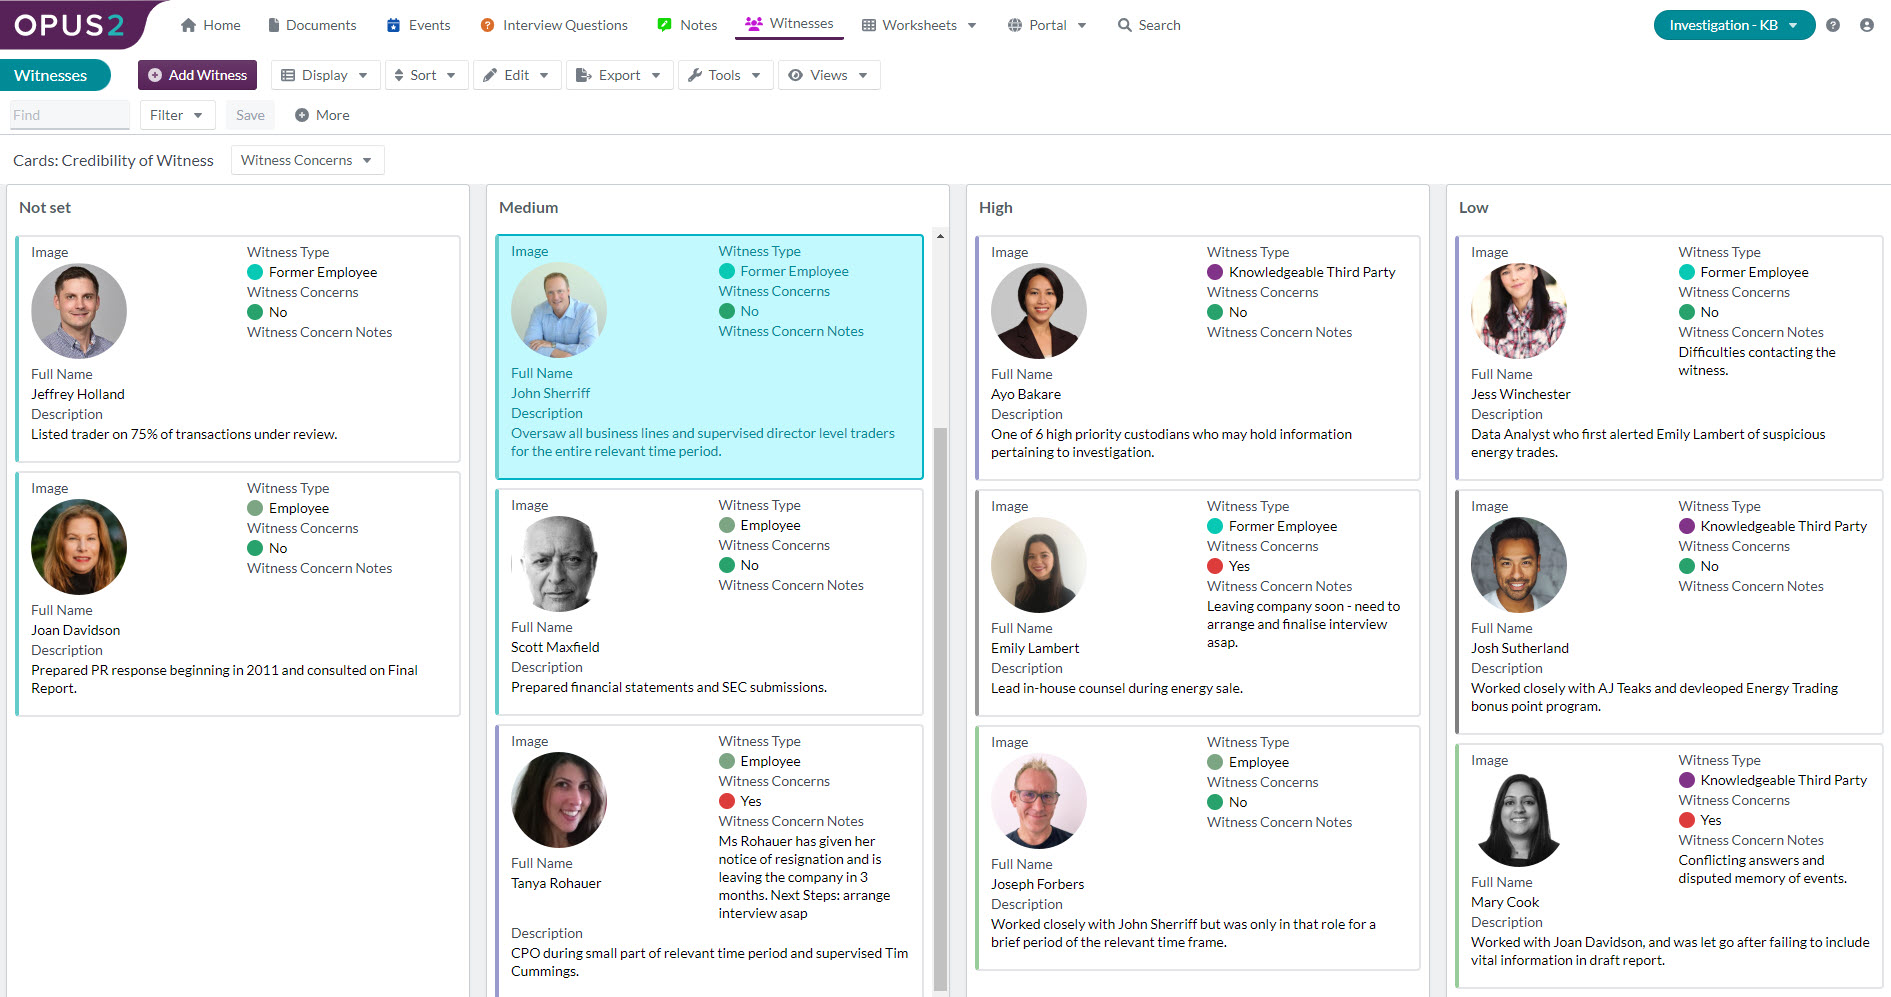Click the Add Witness button
This screenshot has height=997, width=1891.
(x=197, y=75)
